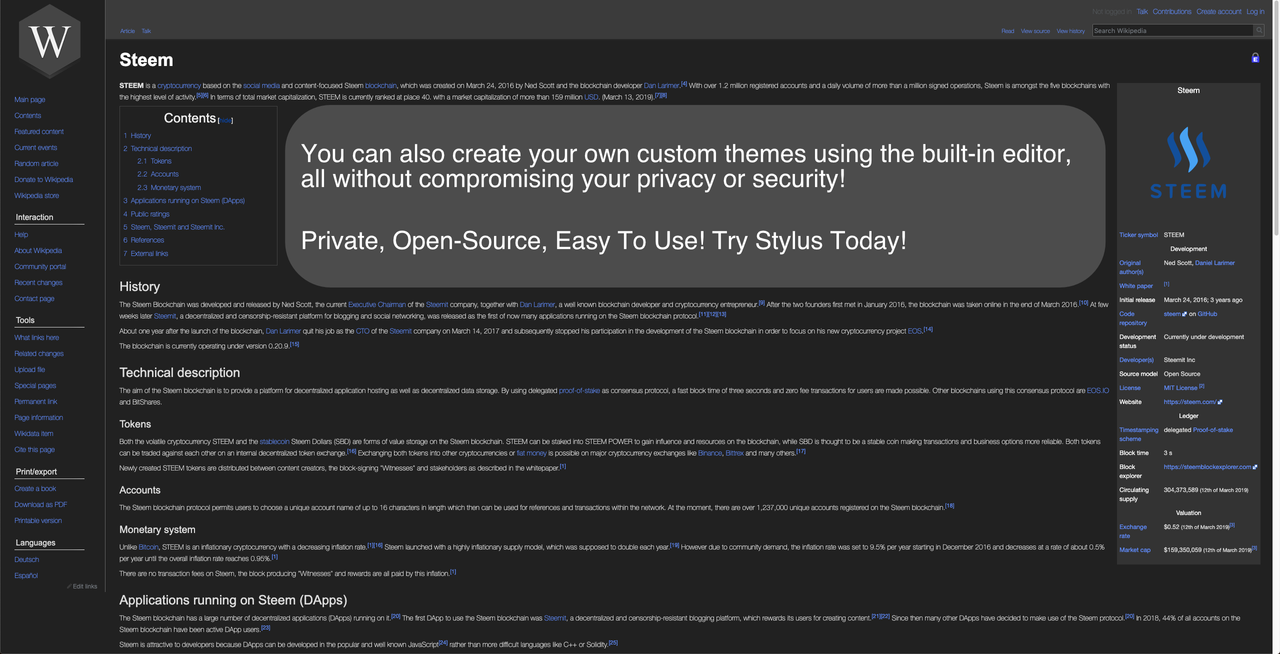The height and width of the screenshot is (654, 1280).
Task: Open Wikidata item link
Action: (x=34, y=434)
